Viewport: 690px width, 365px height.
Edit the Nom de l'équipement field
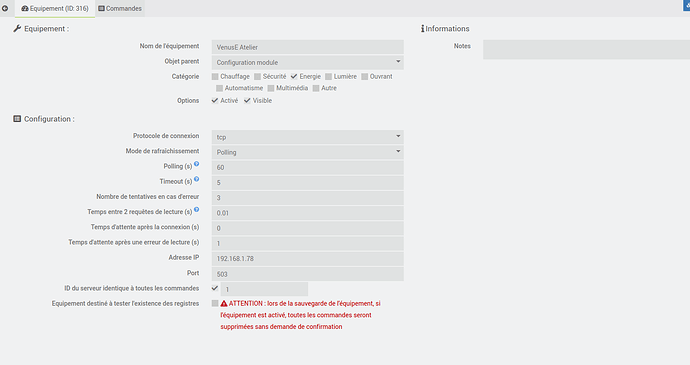click(308, 47)
